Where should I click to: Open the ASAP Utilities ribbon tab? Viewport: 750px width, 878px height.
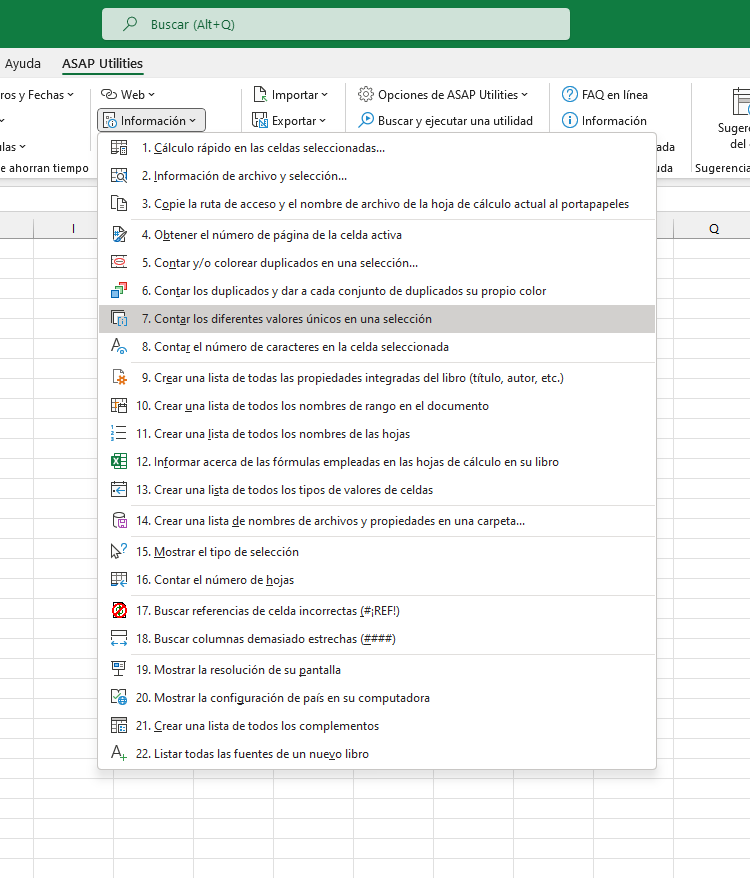tap(103, 63)
